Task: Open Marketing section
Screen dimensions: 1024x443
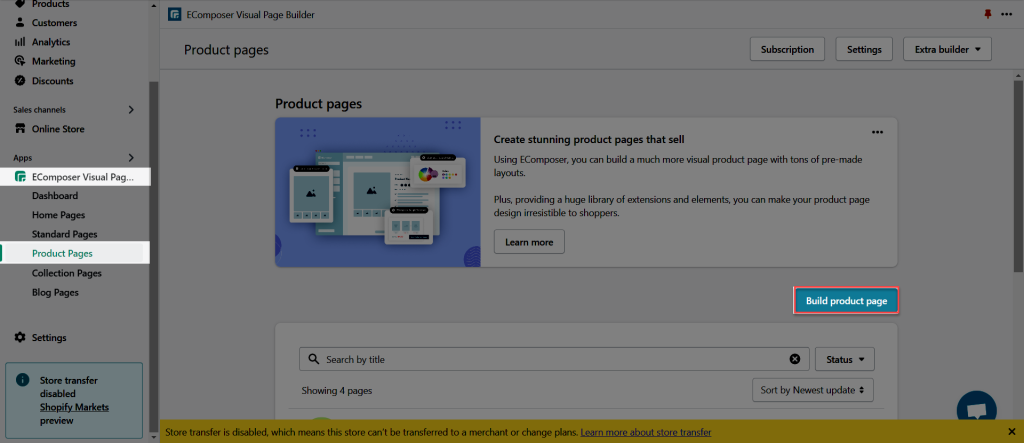Action: [x=54, y=61]
